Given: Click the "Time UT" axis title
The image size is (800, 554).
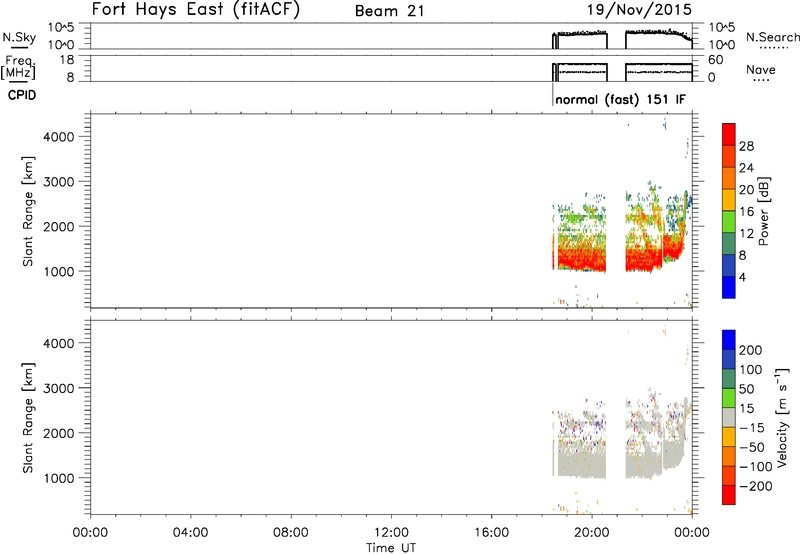Looking at the screenshot, I should 391,548.
